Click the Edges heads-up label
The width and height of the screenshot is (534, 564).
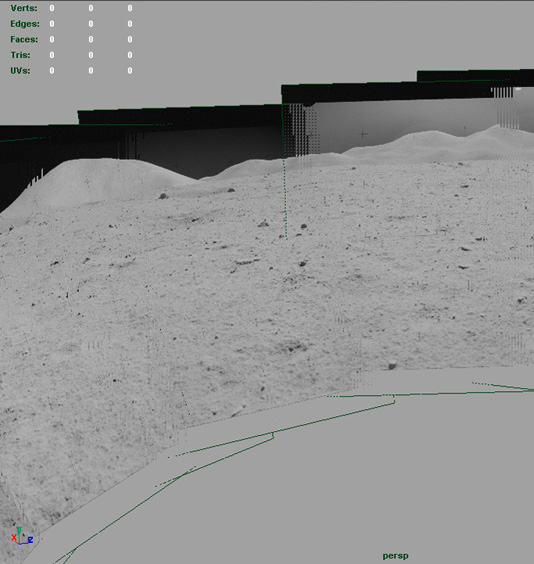point(25,24)
